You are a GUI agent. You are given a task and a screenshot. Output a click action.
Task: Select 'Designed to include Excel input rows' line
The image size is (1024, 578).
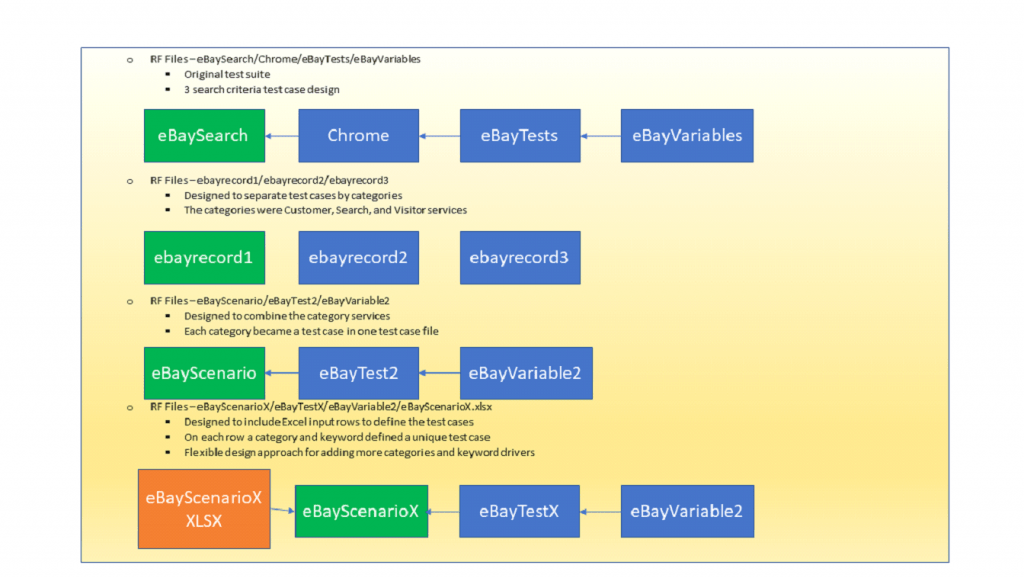[x=328, y=422]
